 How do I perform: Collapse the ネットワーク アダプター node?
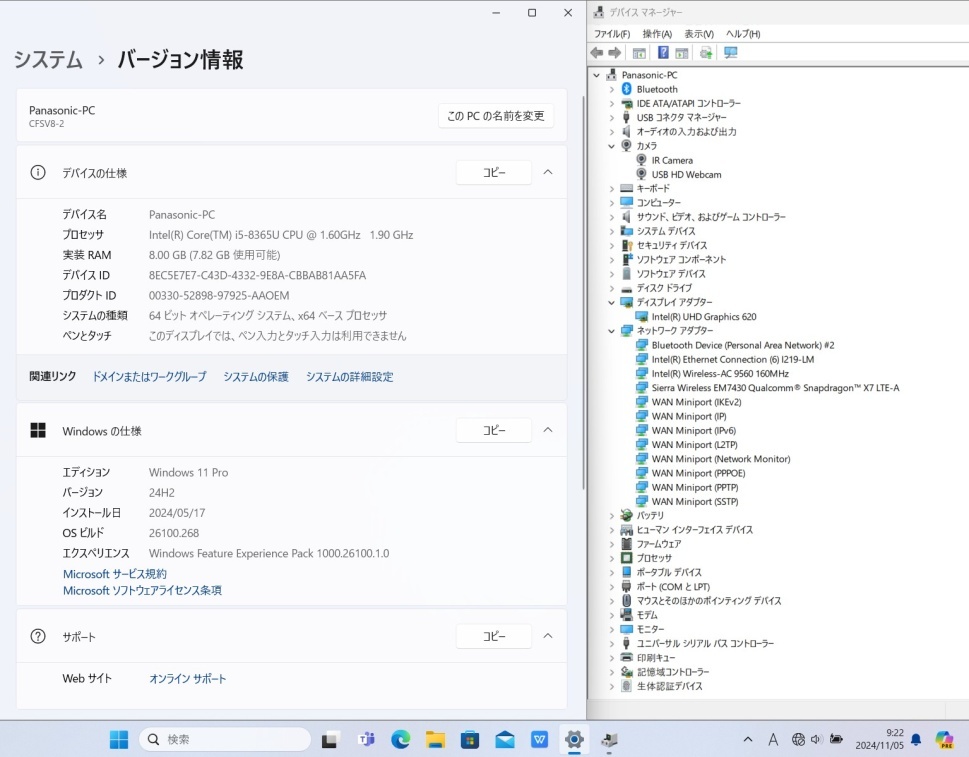pyautogui.click(x=612, y=331)
